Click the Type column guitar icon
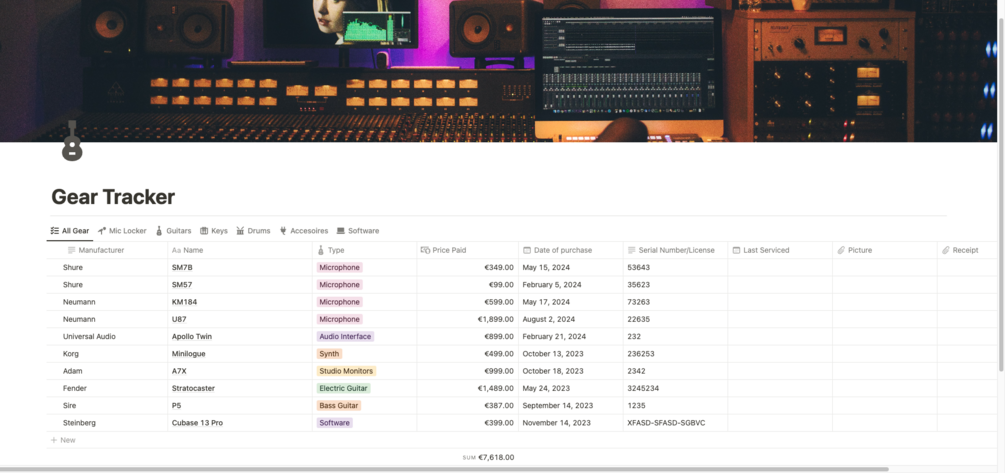 tap(320, 250)
